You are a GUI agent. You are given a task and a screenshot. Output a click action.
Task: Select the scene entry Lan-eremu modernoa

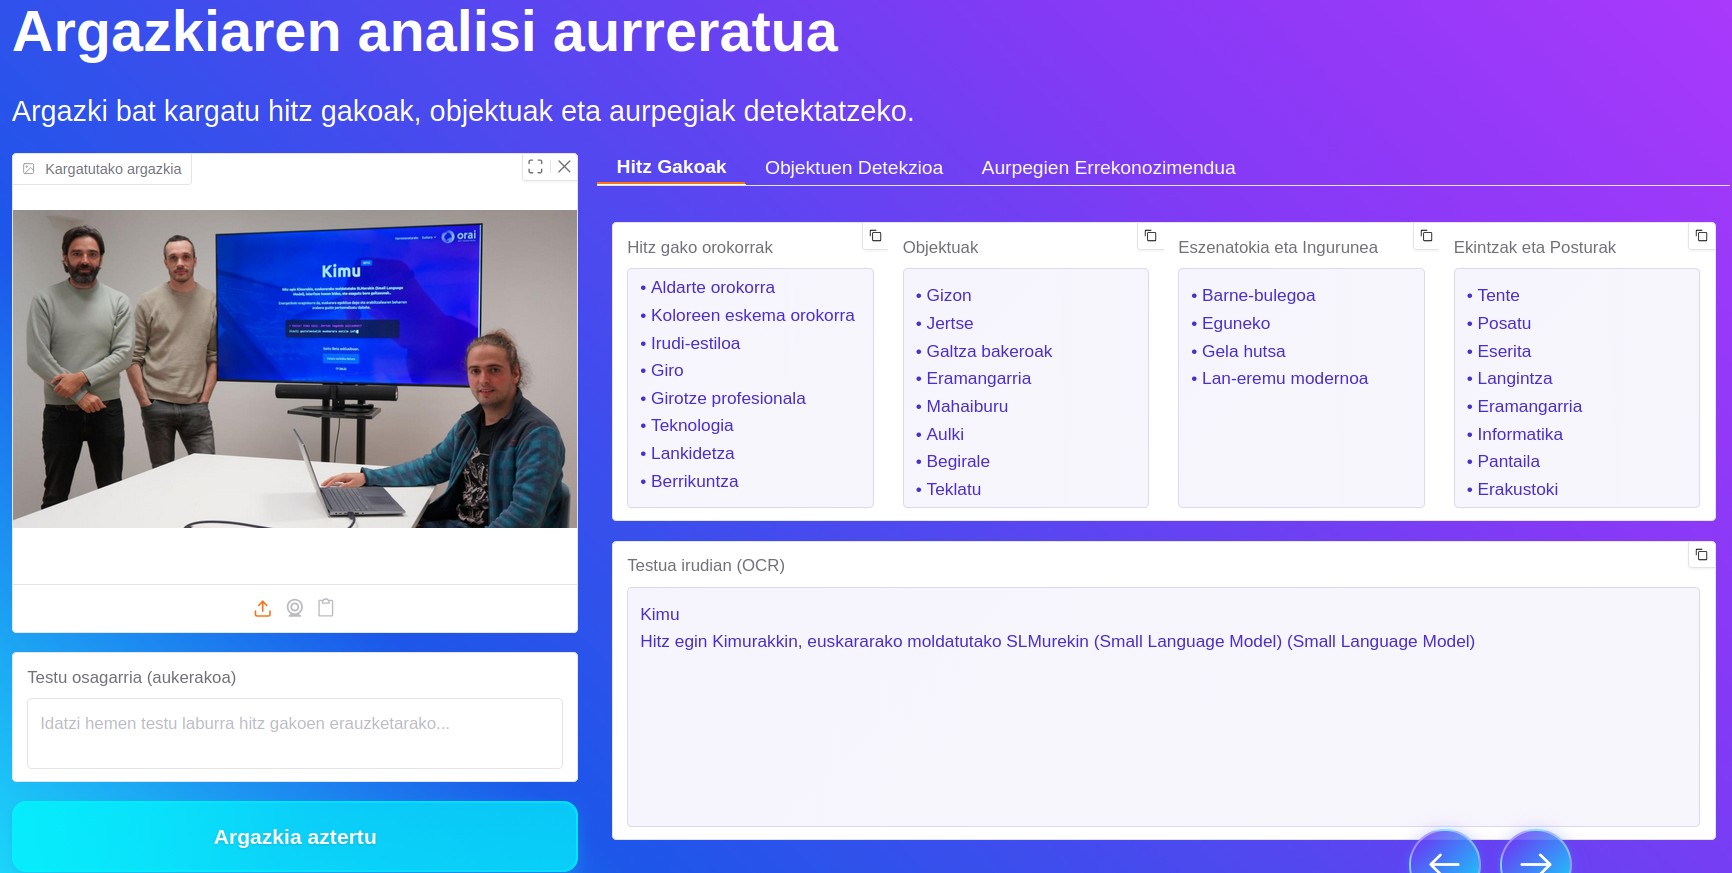1284,378
